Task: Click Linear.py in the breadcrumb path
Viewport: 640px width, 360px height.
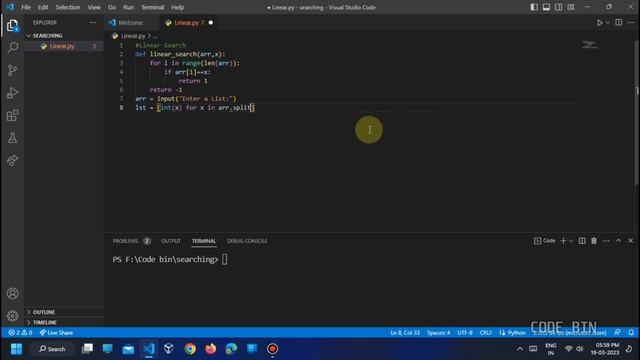Action: click(x=133, y=36)
